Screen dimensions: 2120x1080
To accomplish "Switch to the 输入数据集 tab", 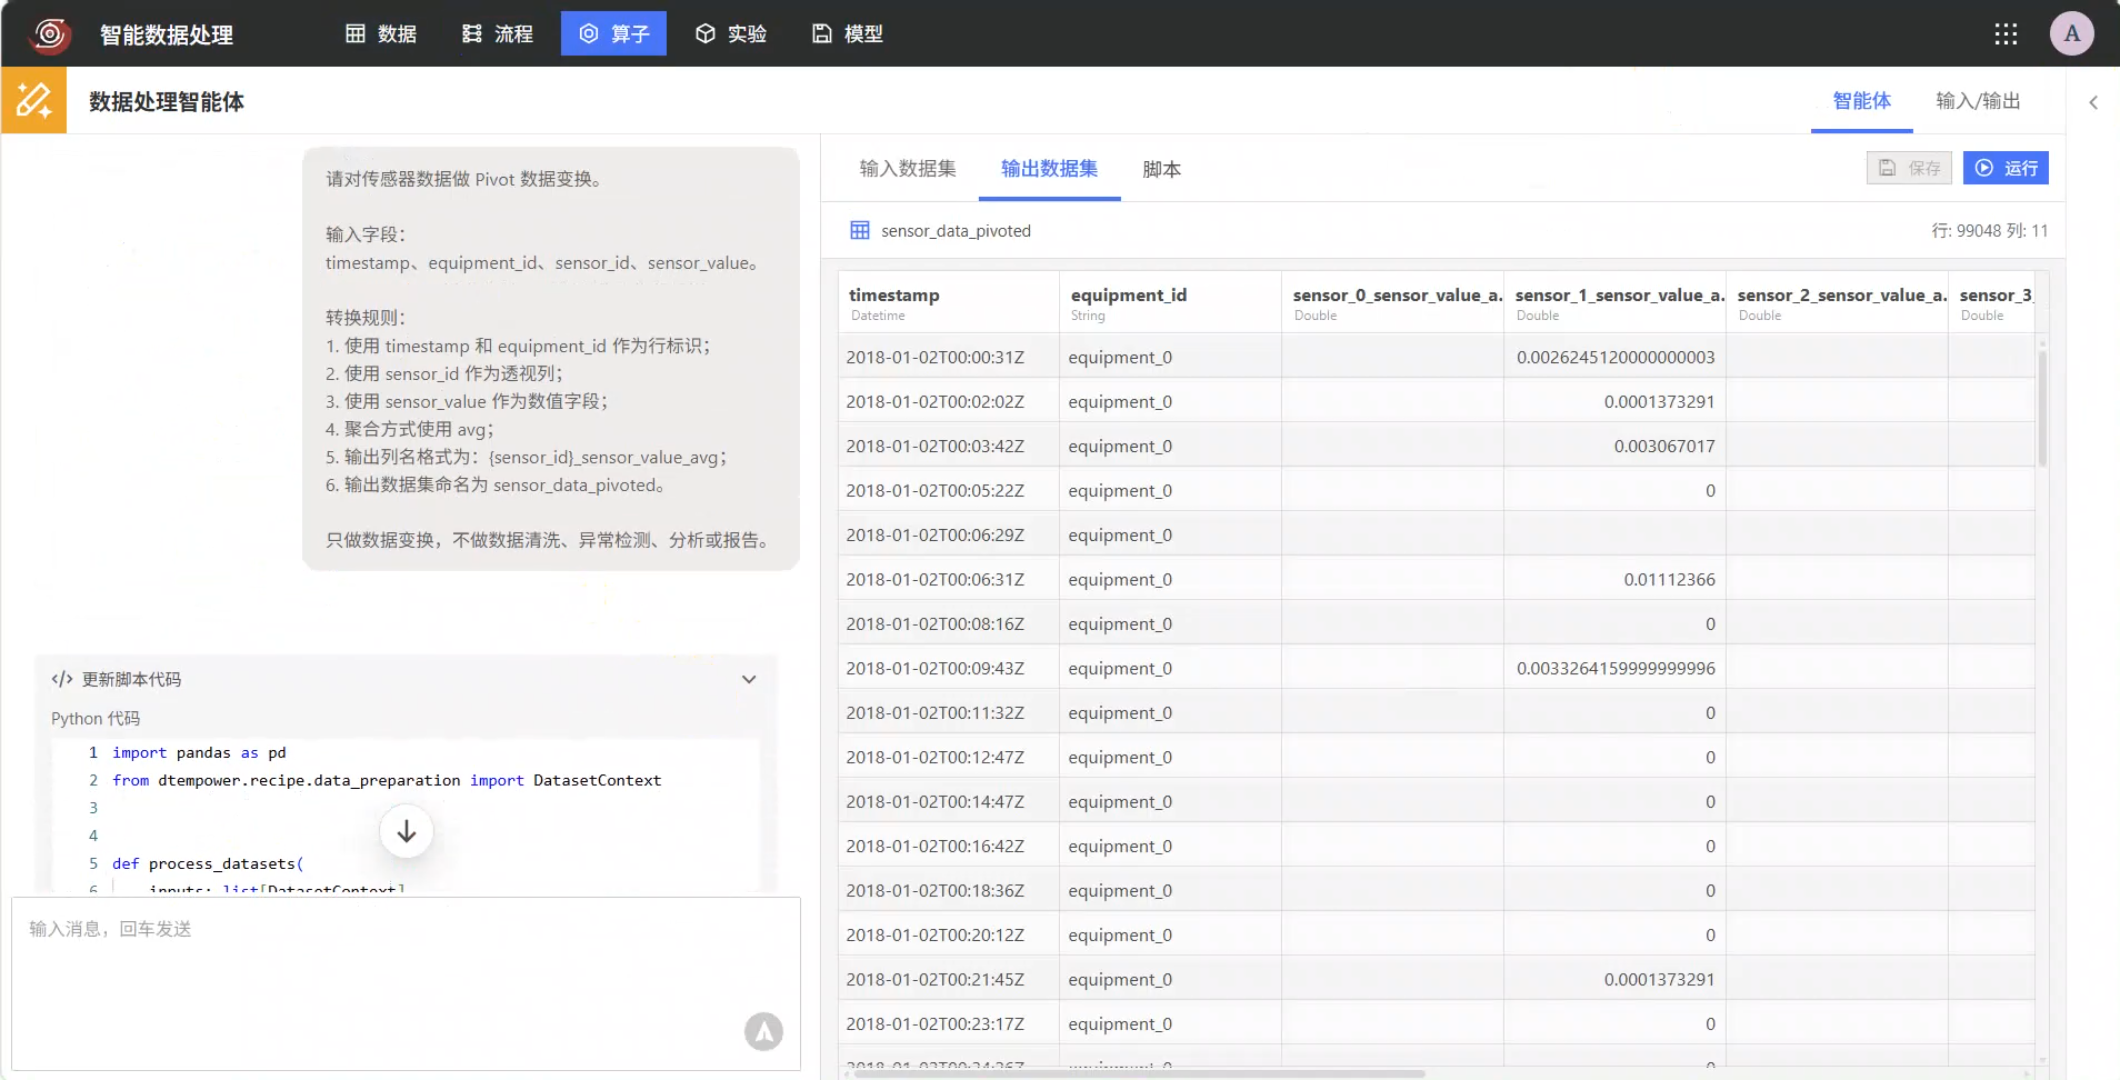I will coord(907,169).
